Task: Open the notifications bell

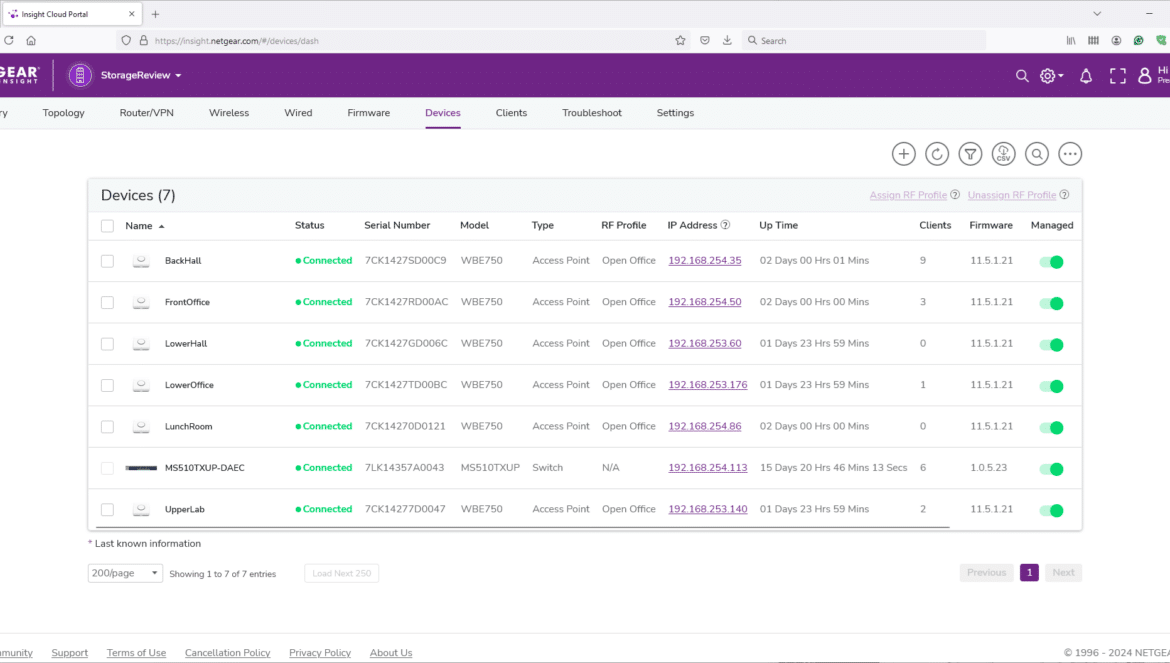Action: click(x=1086, y=75)
